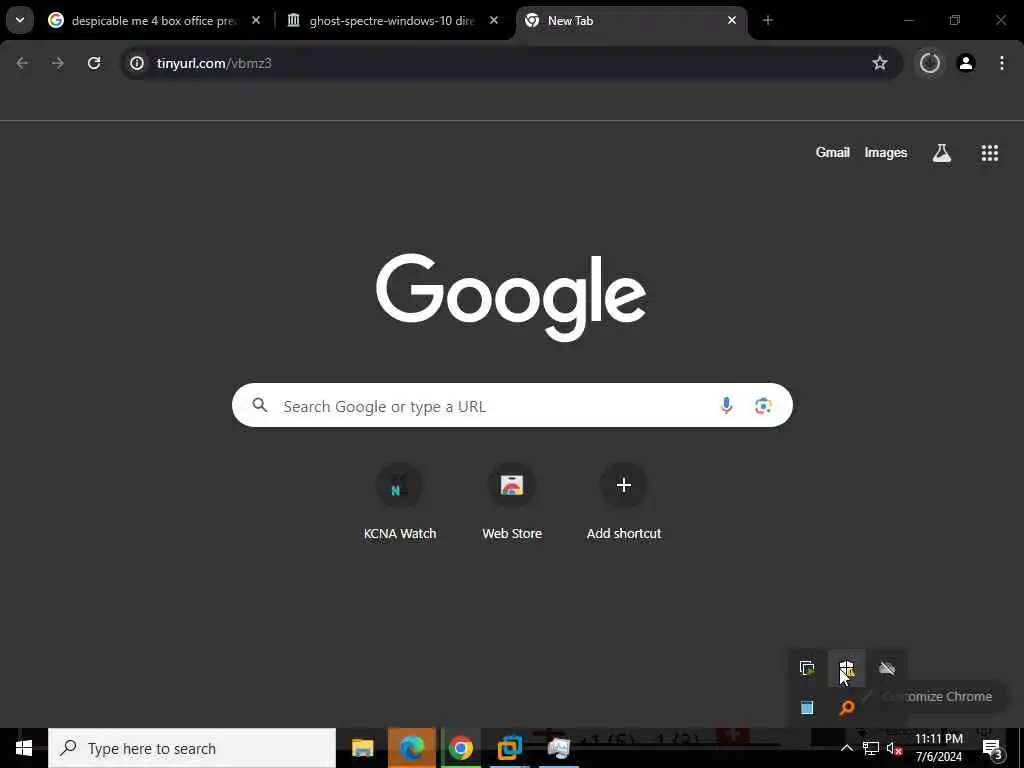This screenshot has height=768, width=1024.
Task: Collapse the hidden tray icons chevron
Action: [846, 748]
